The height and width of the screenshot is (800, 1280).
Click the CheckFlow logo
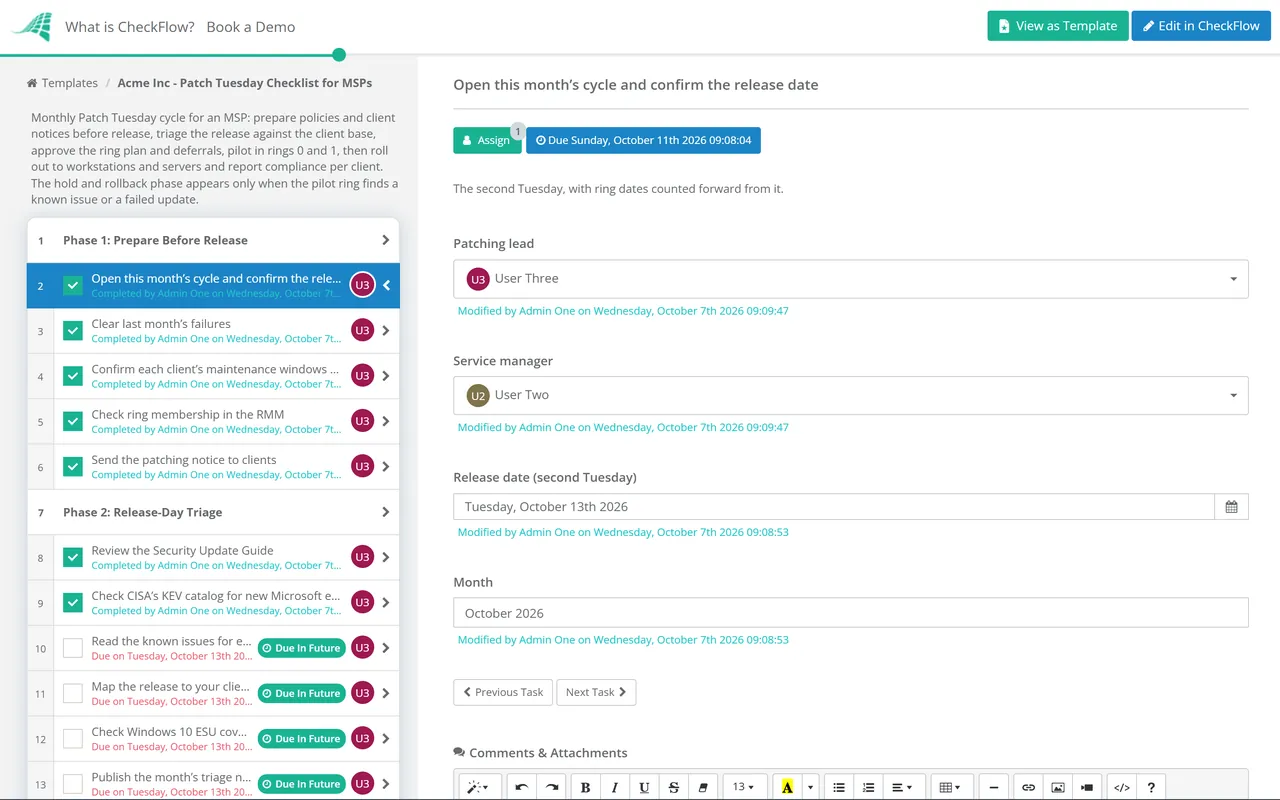click(31, 27)
